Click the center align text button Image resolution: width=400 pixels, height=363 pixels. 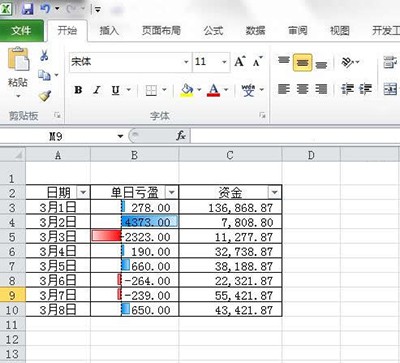pyautogui.click(x=302, y=89)
